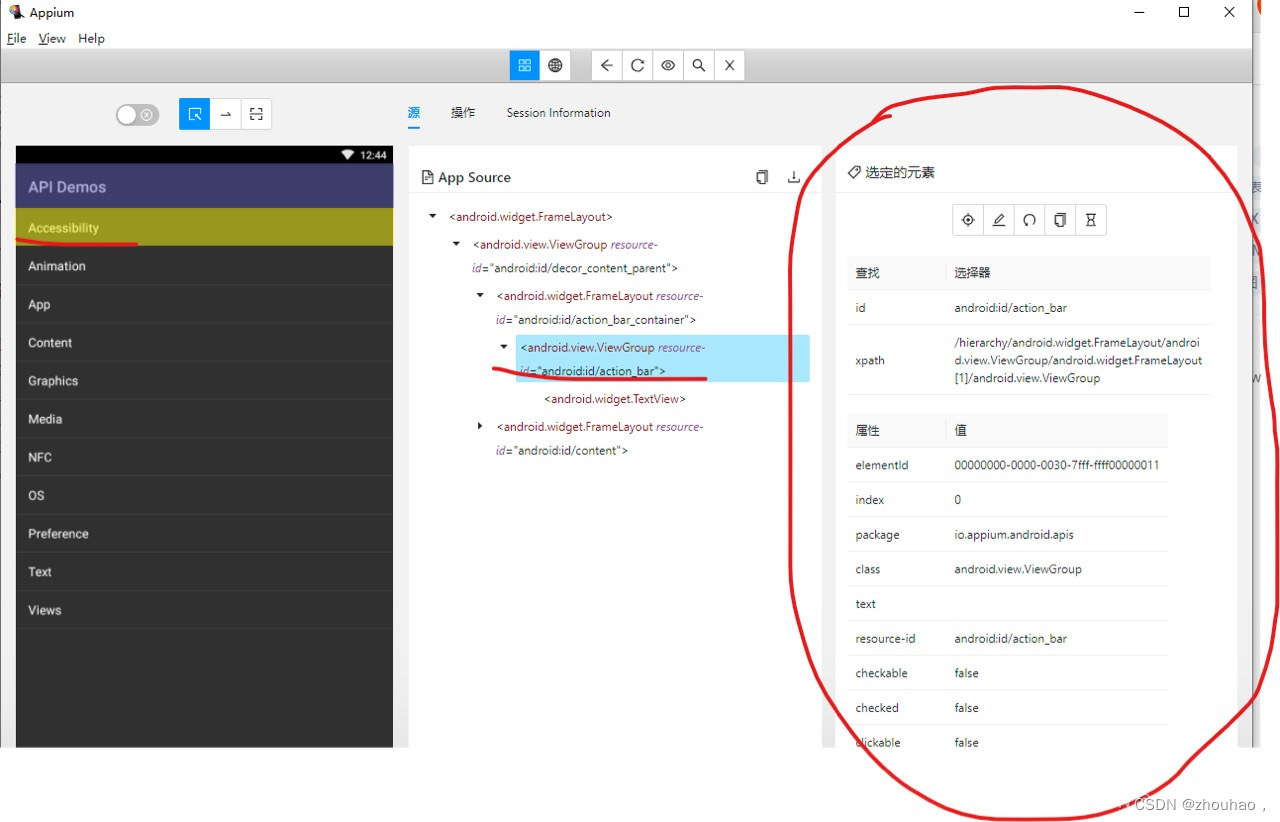The width and height of the screenshot is (1280, 822).
Task: Quit session with the X toolbar icon
Action: pyautogui.click(x=730, y=65)
